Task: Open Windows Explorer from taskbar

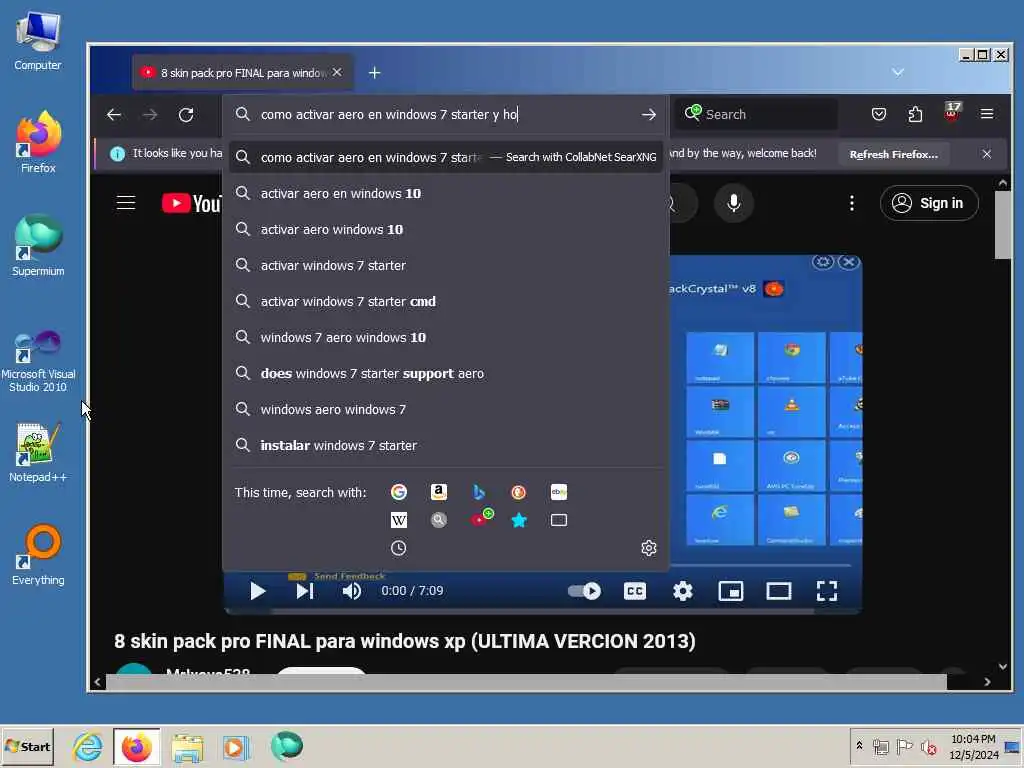Action: coord(187,746)
